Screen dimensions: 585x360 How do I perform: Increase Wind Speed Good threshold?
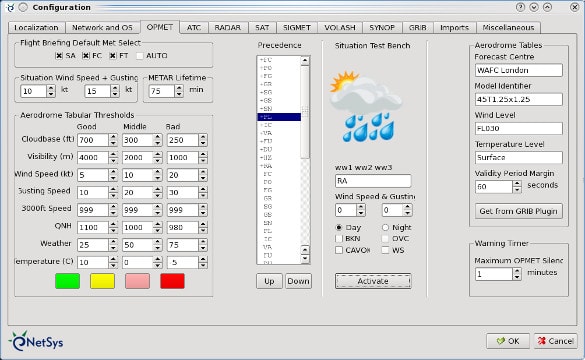coord(113,172)
